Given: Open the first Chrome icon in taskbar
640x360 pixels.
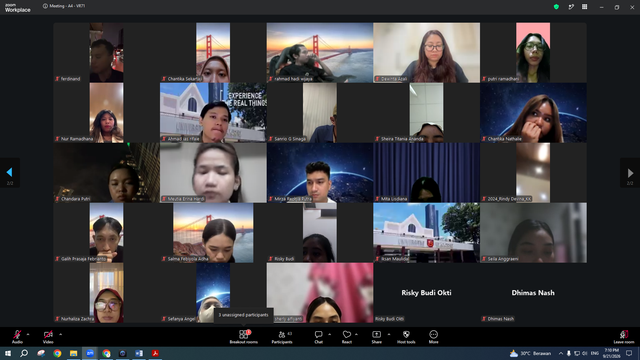Looking at the screenshot, I should 57,353.
